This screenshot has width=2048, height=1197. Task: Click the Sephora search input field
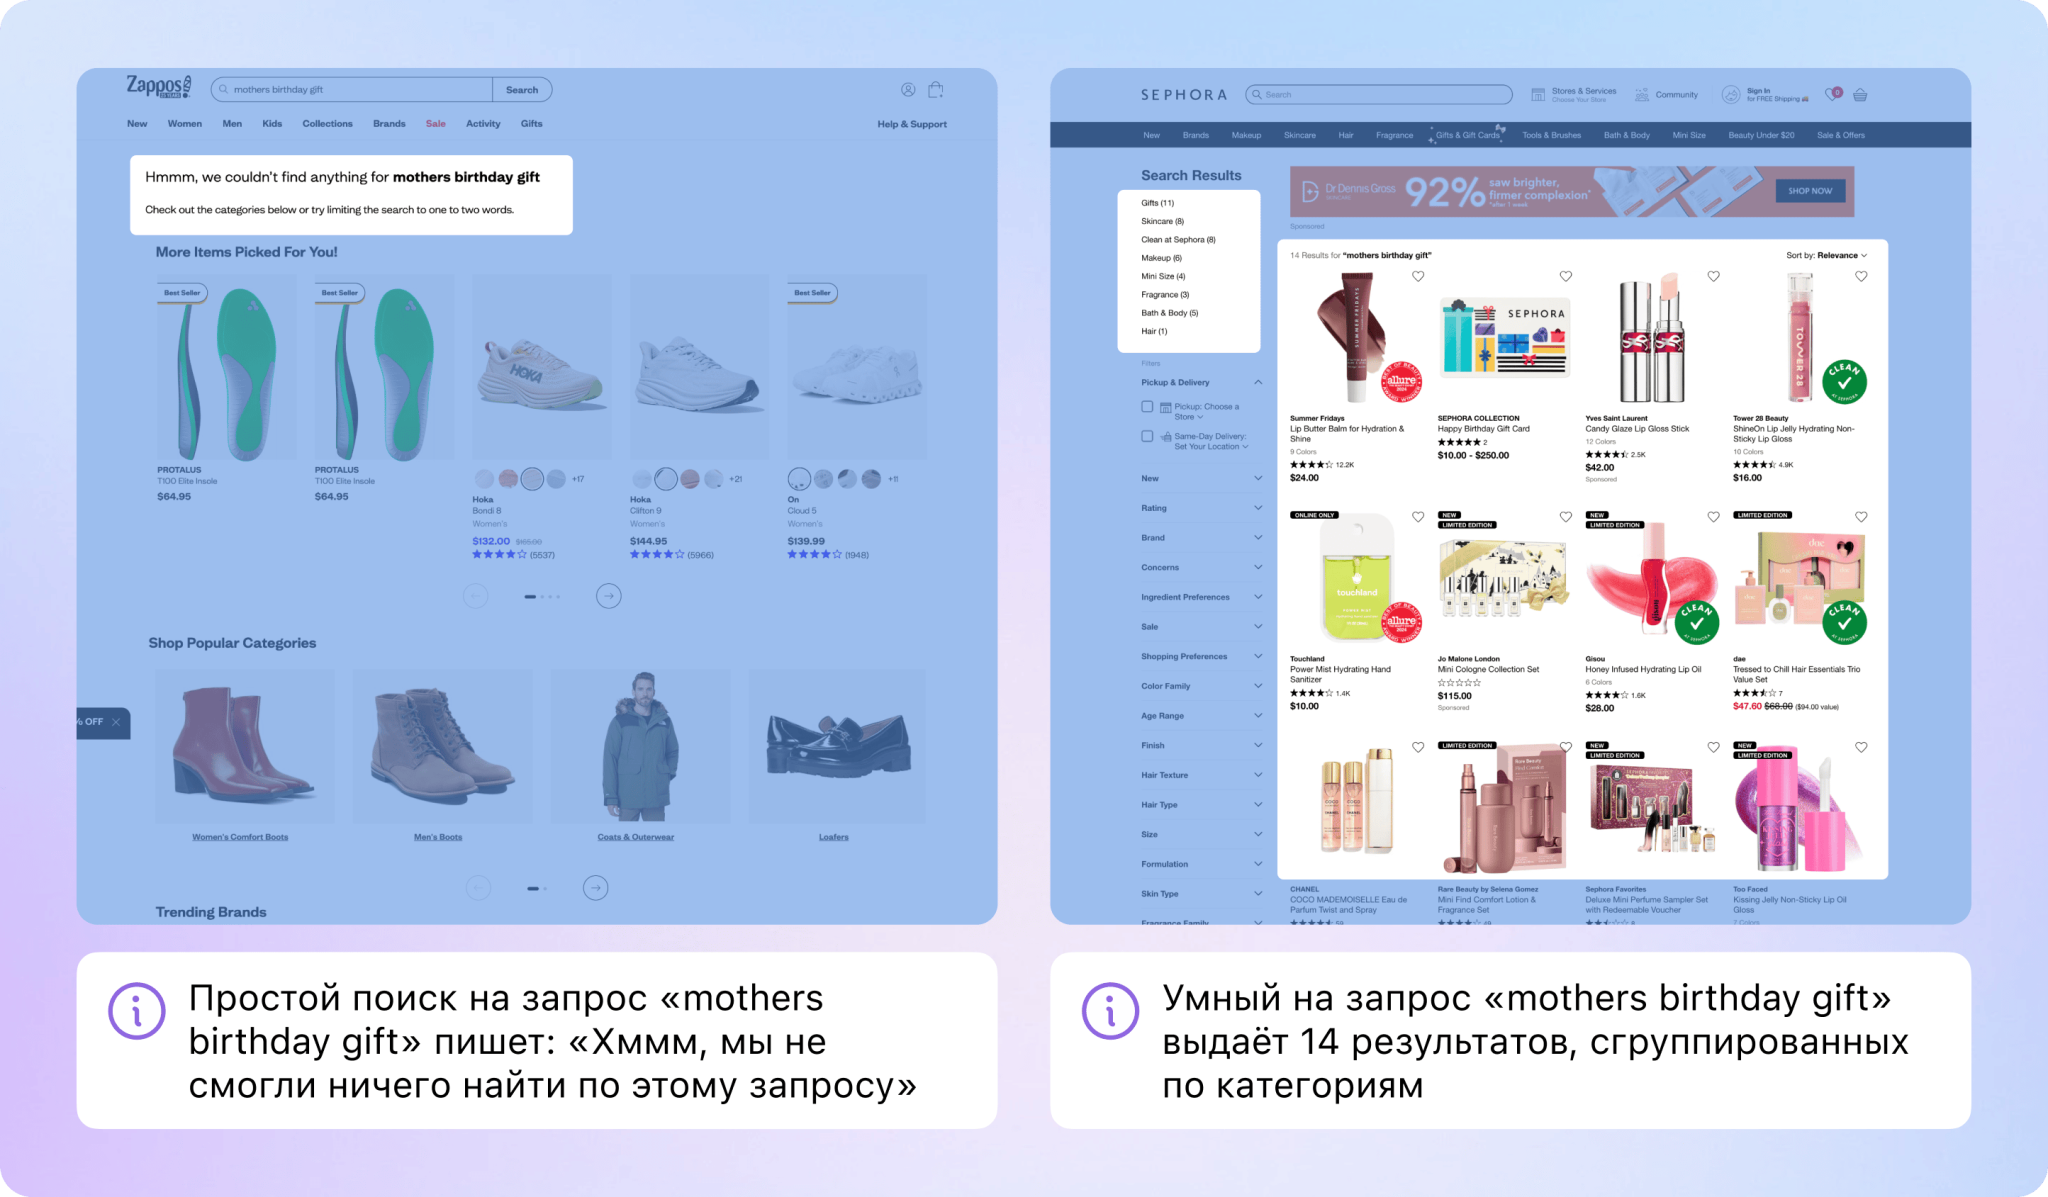click(1380, 95)
